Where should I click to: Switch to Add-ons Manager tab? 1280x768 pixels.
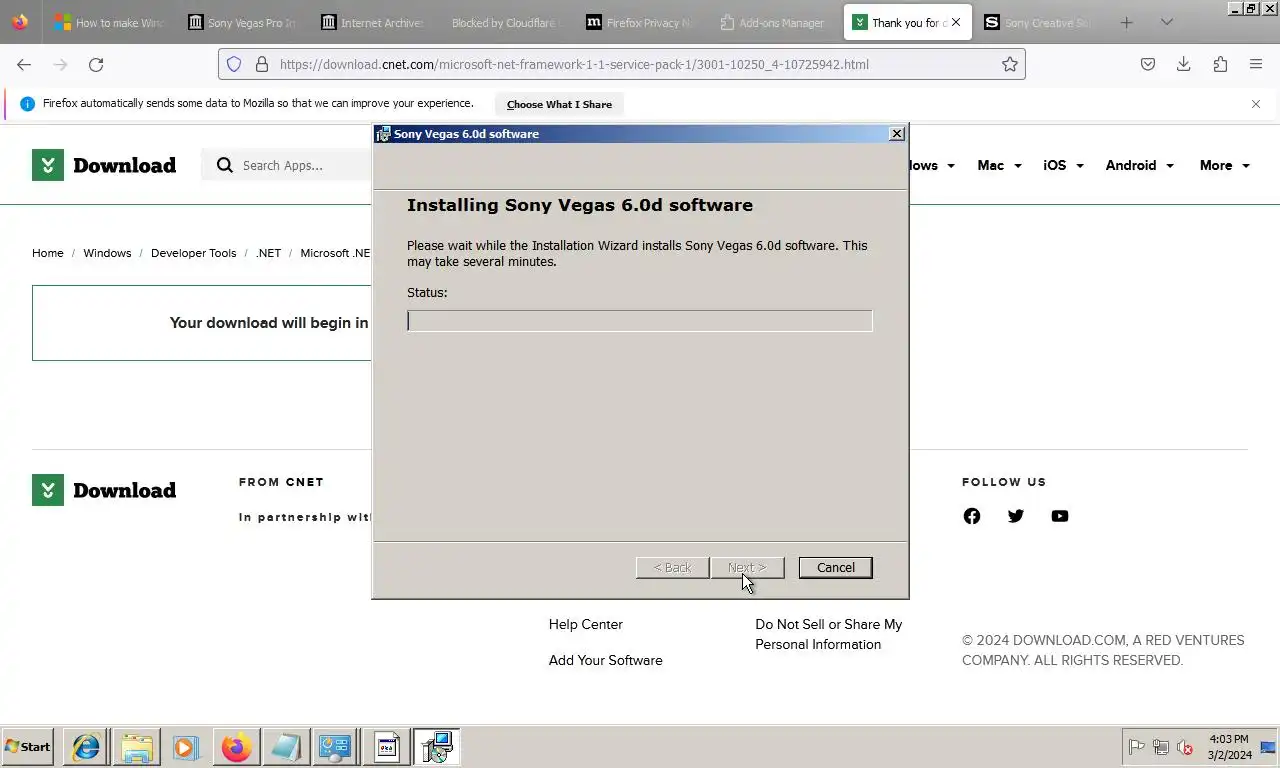773,22
